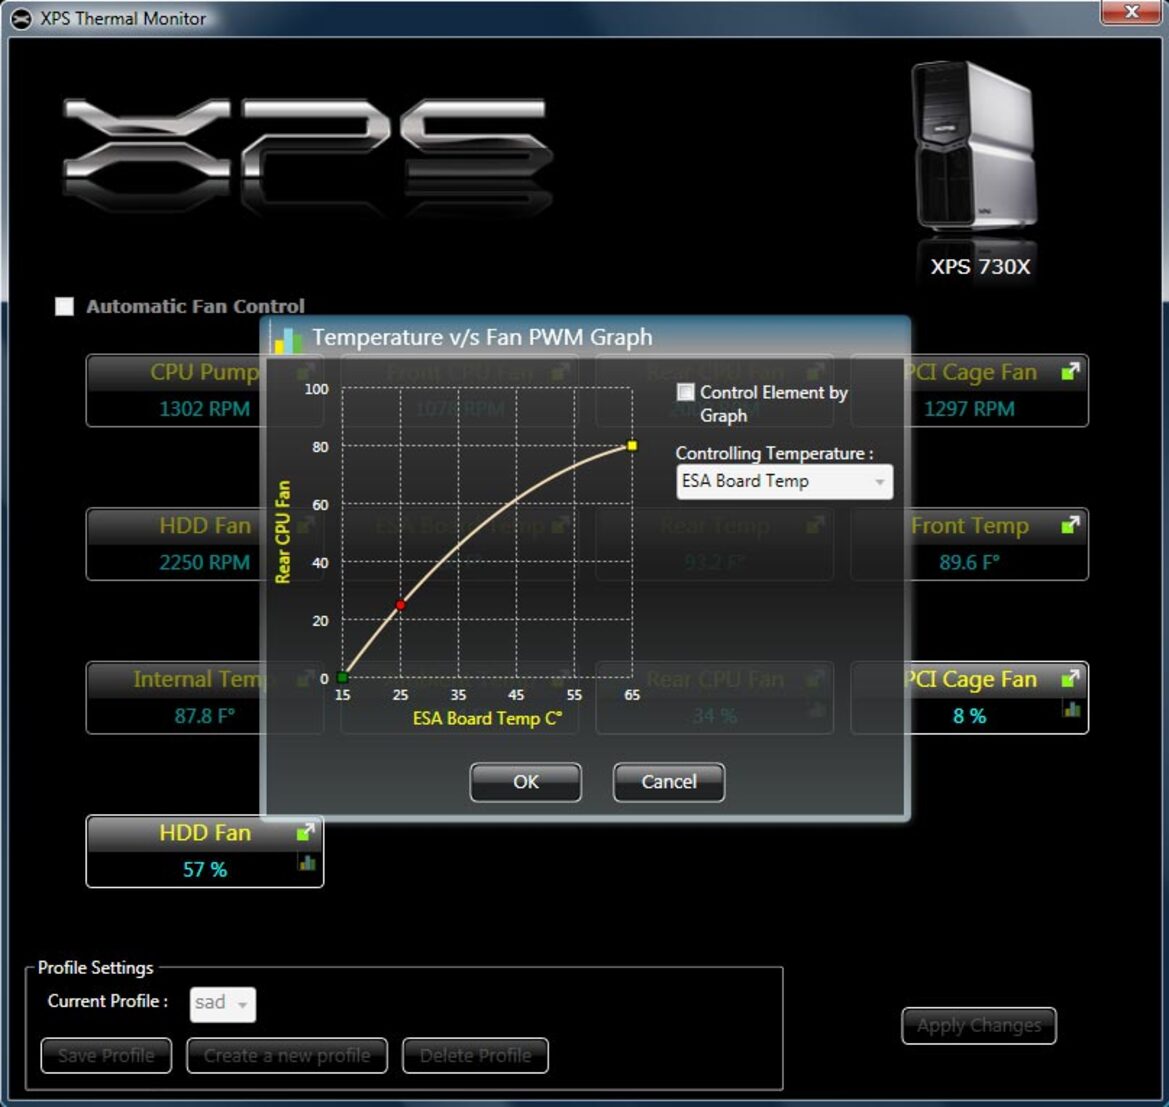
Task: Tick the Control Element by Graph checkbox
Action: coord(685,392)
